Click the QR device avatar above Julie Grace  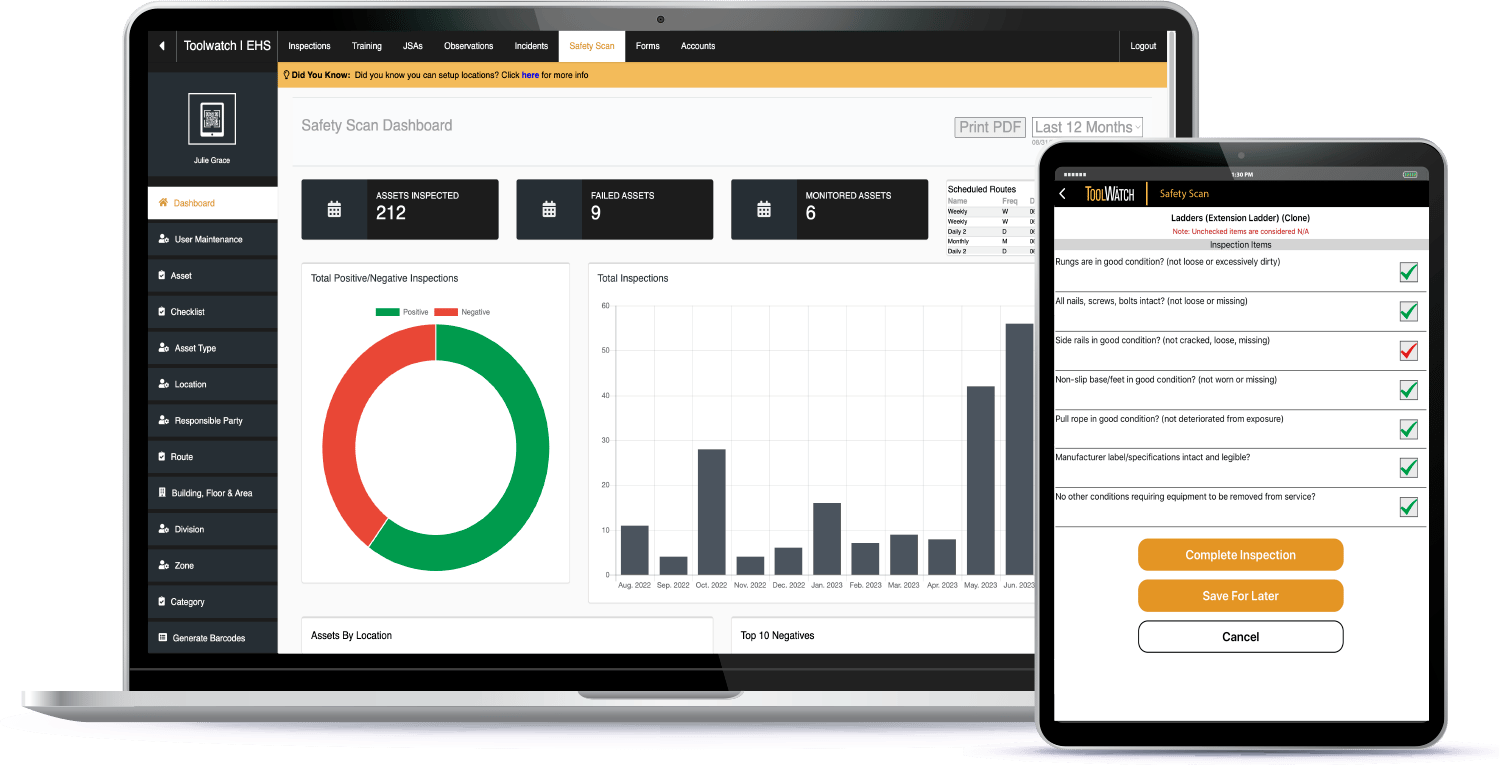click(212, 119)
